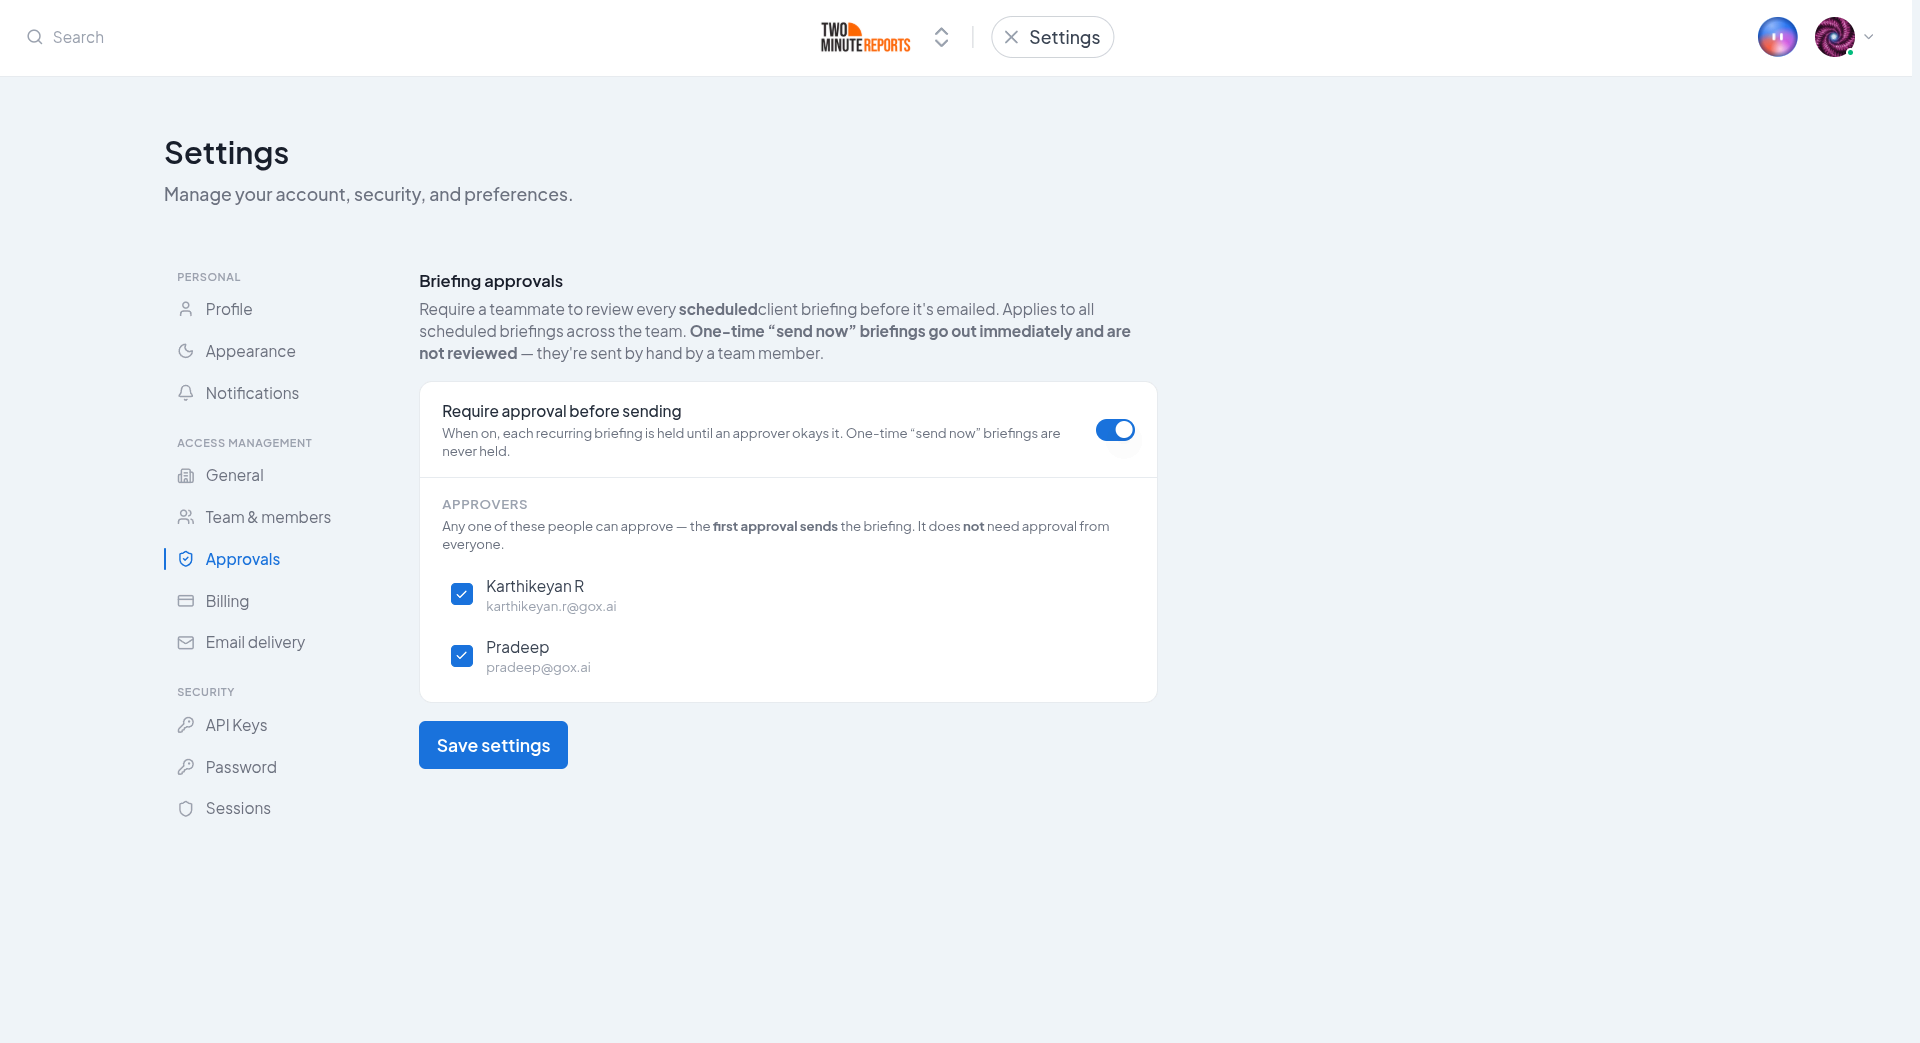Expand the Two Minute Reports workspace switcher

[x=941, y=37]
